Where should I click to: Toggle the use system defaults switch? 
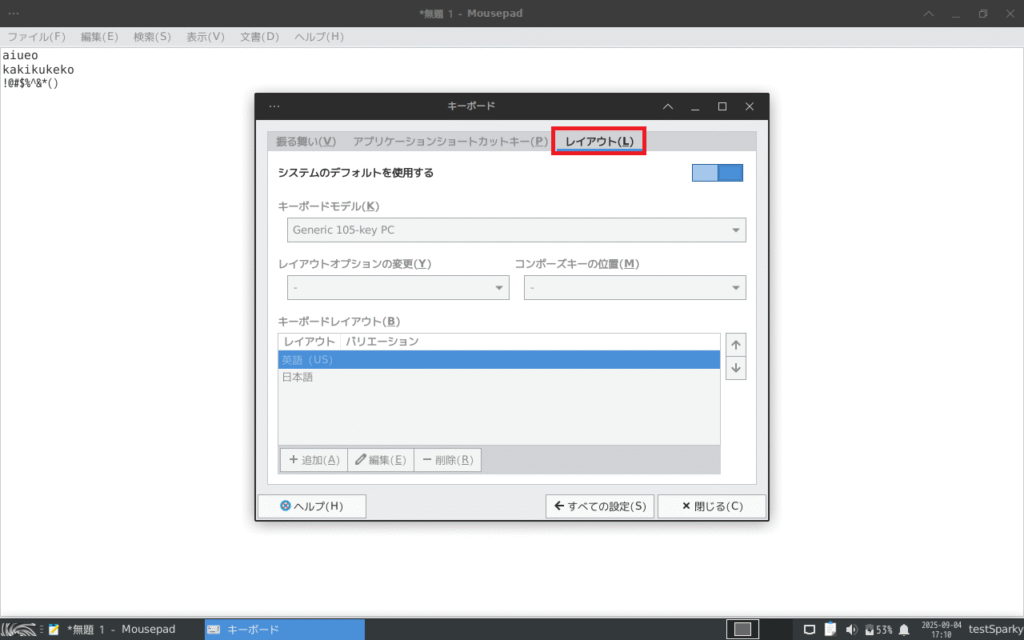[x=717, y=173]
